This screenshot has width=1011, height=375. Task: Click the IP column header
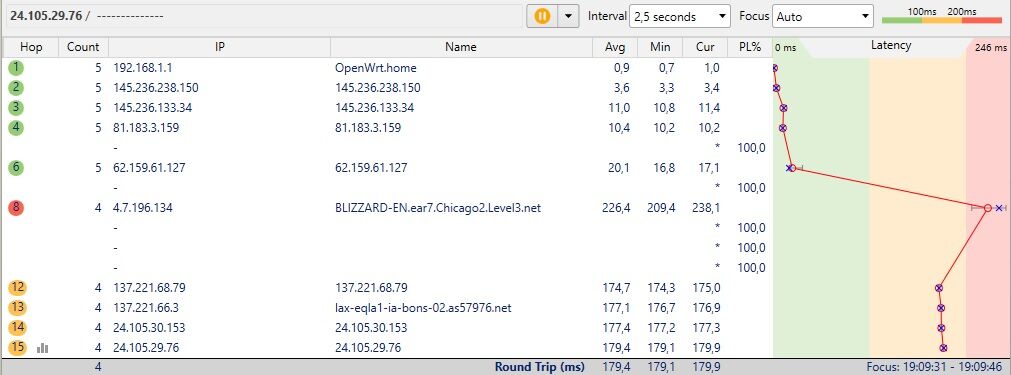[219, 47]
